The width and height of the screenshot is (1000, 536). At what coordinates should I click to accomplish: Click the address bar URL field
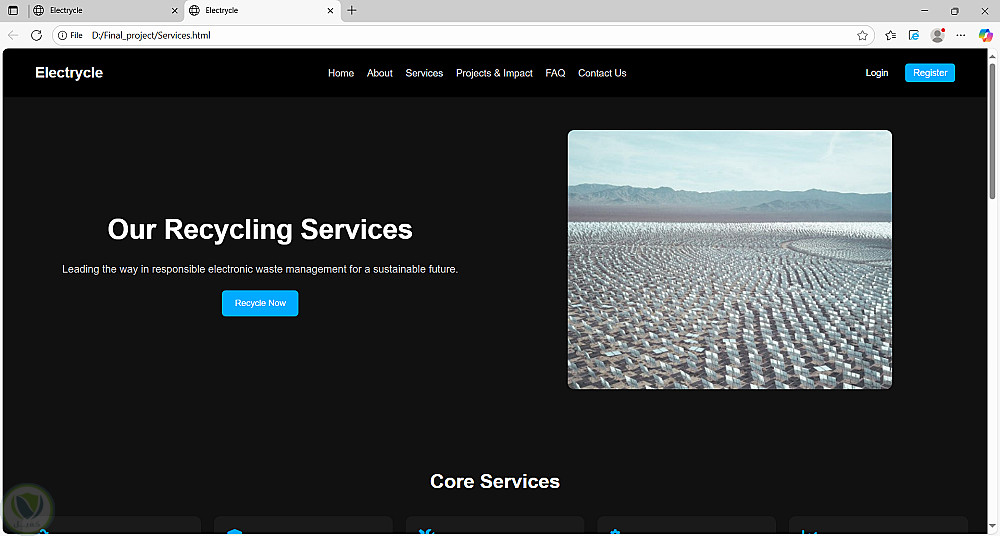tap(463, 35)
